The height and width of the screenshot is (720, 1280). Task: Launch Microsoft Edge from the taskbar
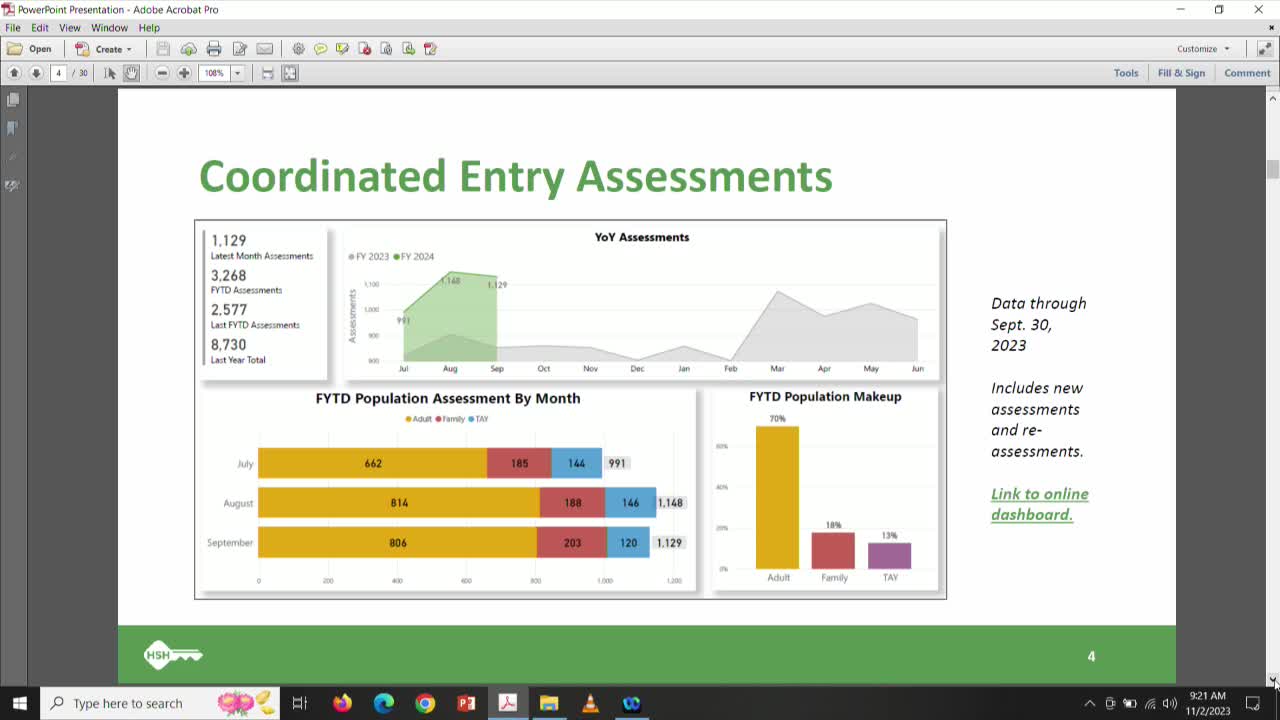pyautogui.click(x=384, y=703)
